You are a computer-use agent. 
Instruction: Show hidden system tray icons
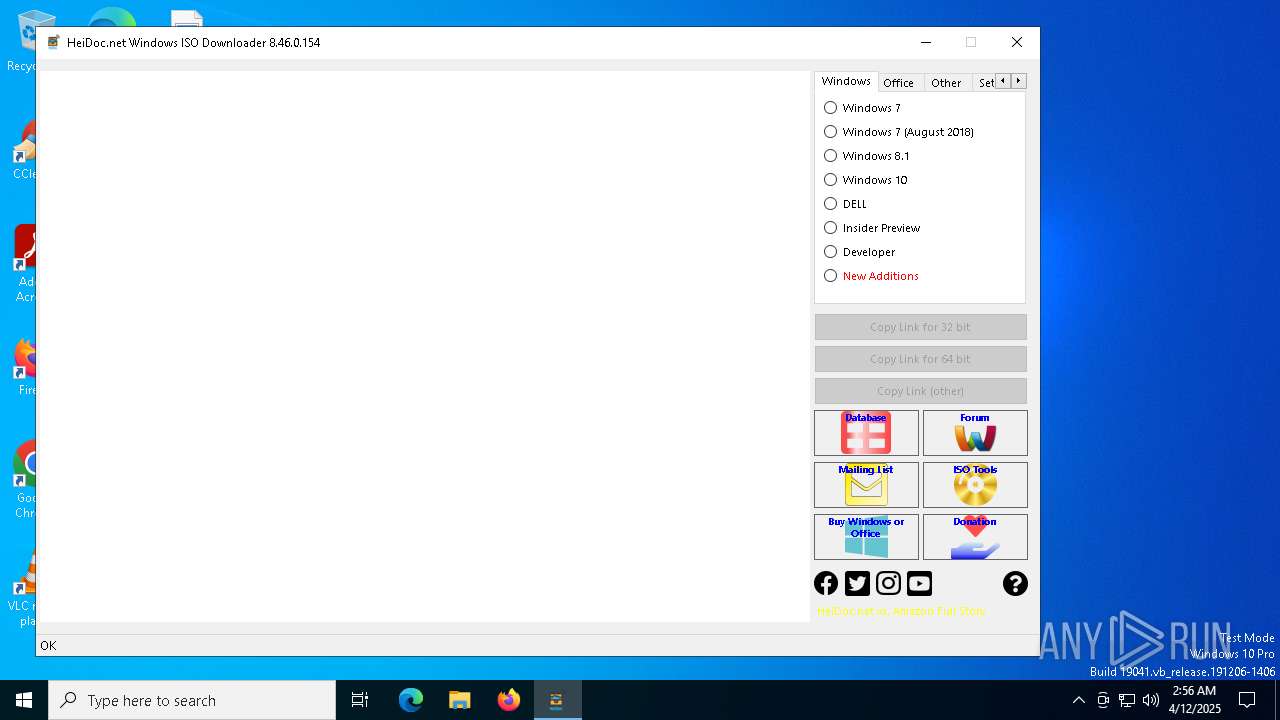pyautogui.click(x=1078, y=700)
